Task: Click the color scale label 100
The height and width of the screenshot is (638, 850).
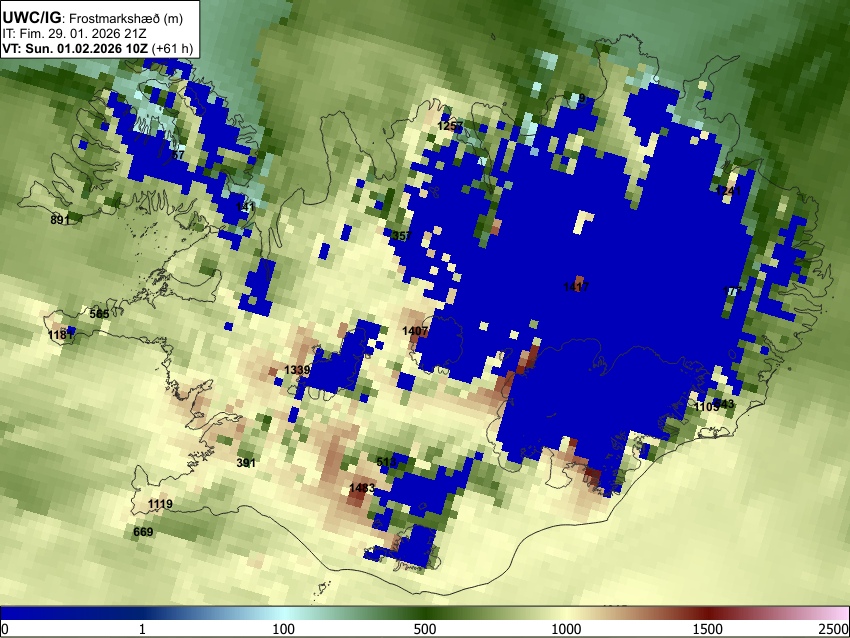Action: click(284, 629)
